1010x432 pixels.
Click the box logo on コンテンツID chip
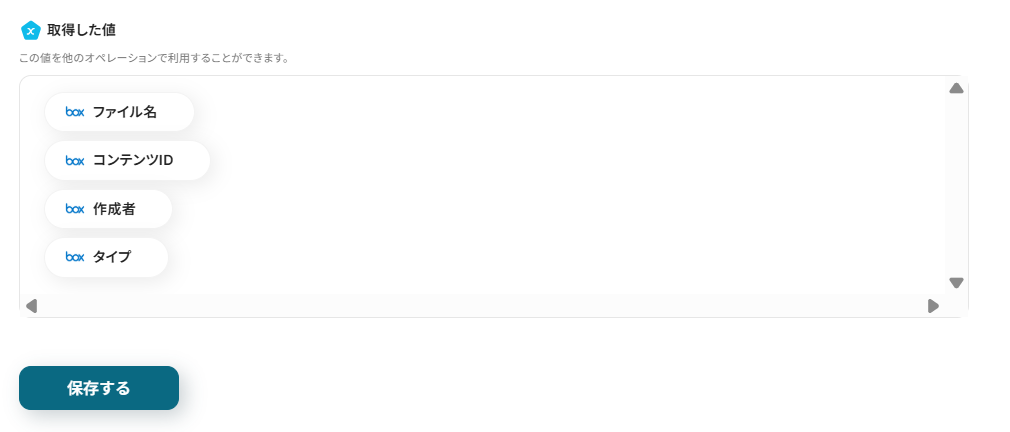(75, 160)
